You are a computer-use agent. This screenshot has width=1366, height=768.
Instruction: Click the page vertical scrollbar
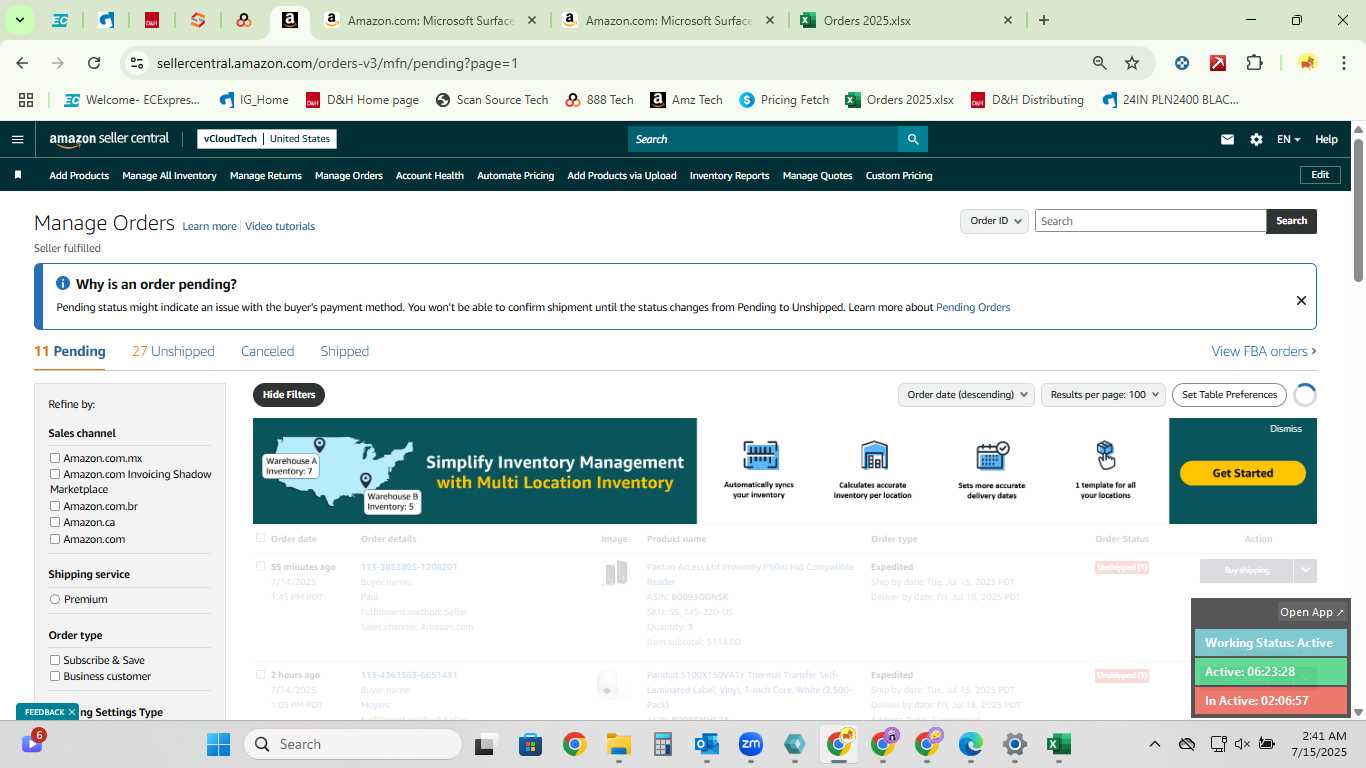point(1358,210)
